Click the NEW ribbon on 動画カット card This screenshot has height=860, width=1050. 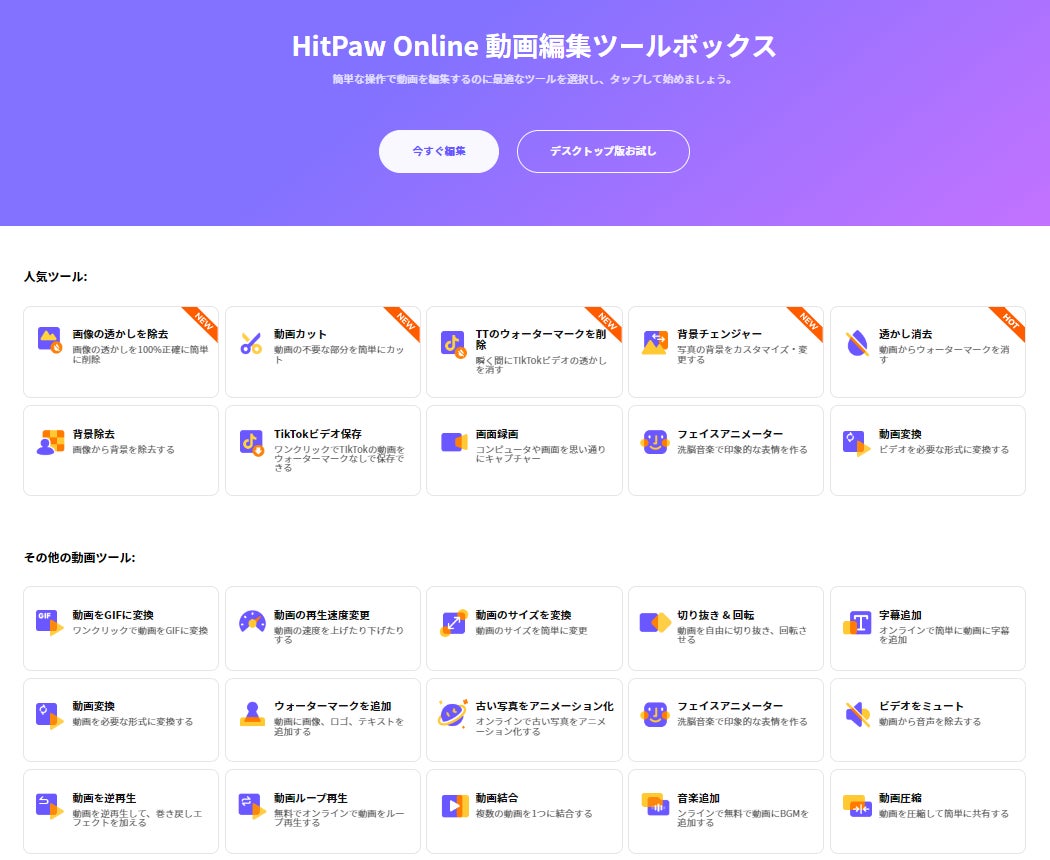click(x=405, y=321)
